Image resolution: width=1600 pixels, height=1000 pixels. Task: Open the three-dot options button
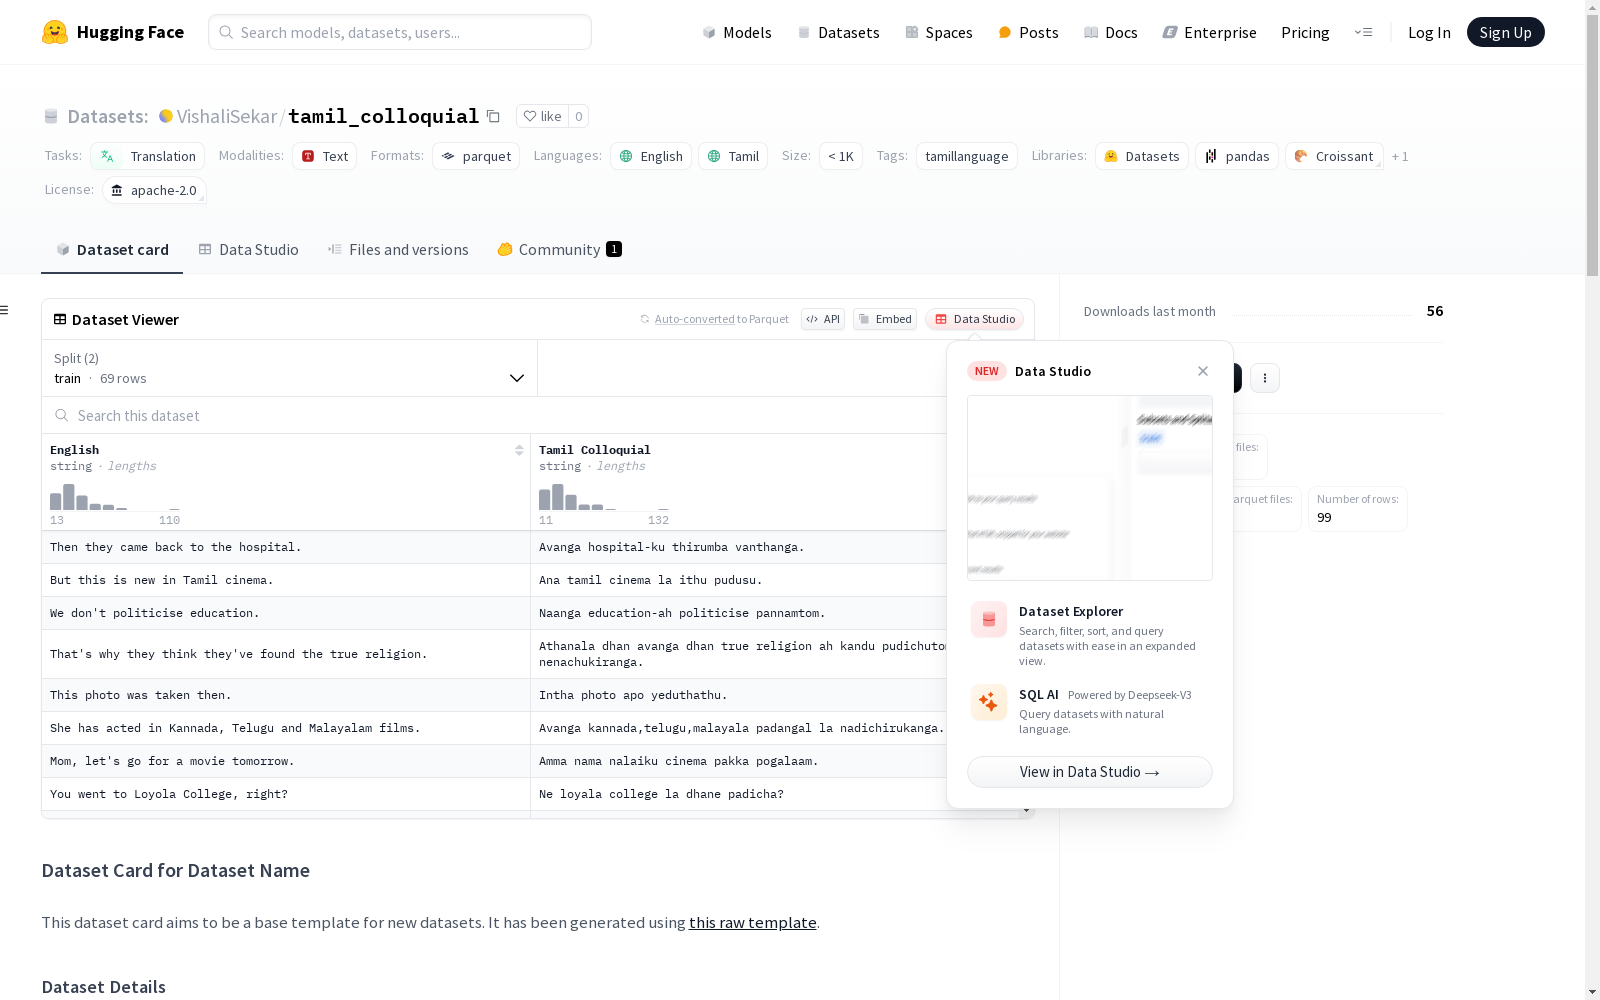[x=1265, y=378]
